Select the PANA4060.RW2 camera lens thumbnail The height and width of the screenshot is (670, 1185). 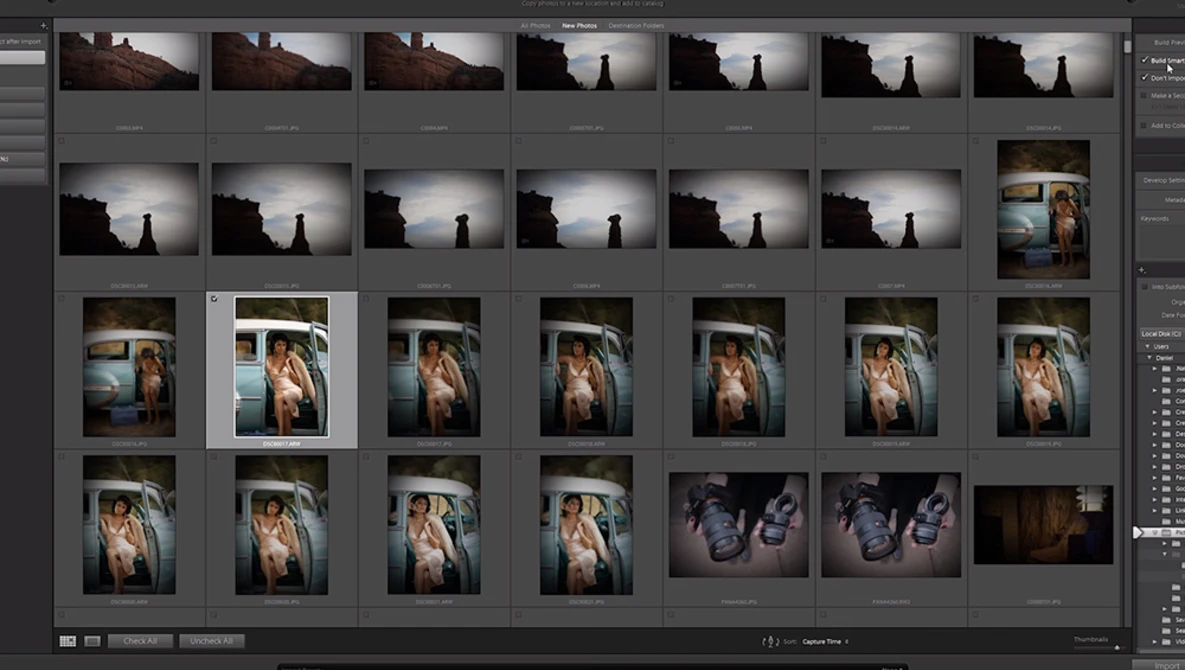(x=891, y=525)
